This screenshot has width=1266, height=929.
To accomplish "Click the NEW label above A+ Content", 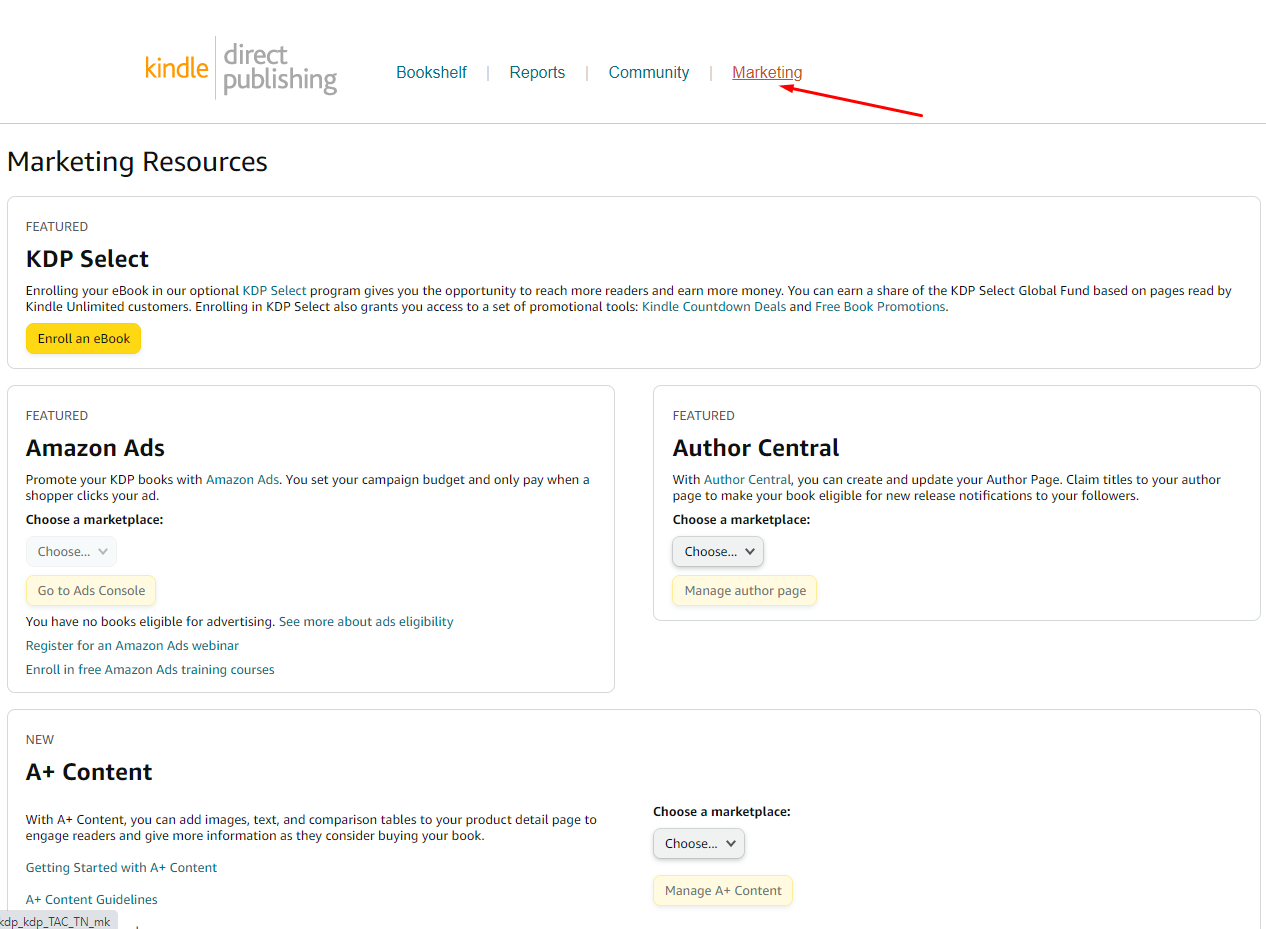I will click(x=40, y=740).
